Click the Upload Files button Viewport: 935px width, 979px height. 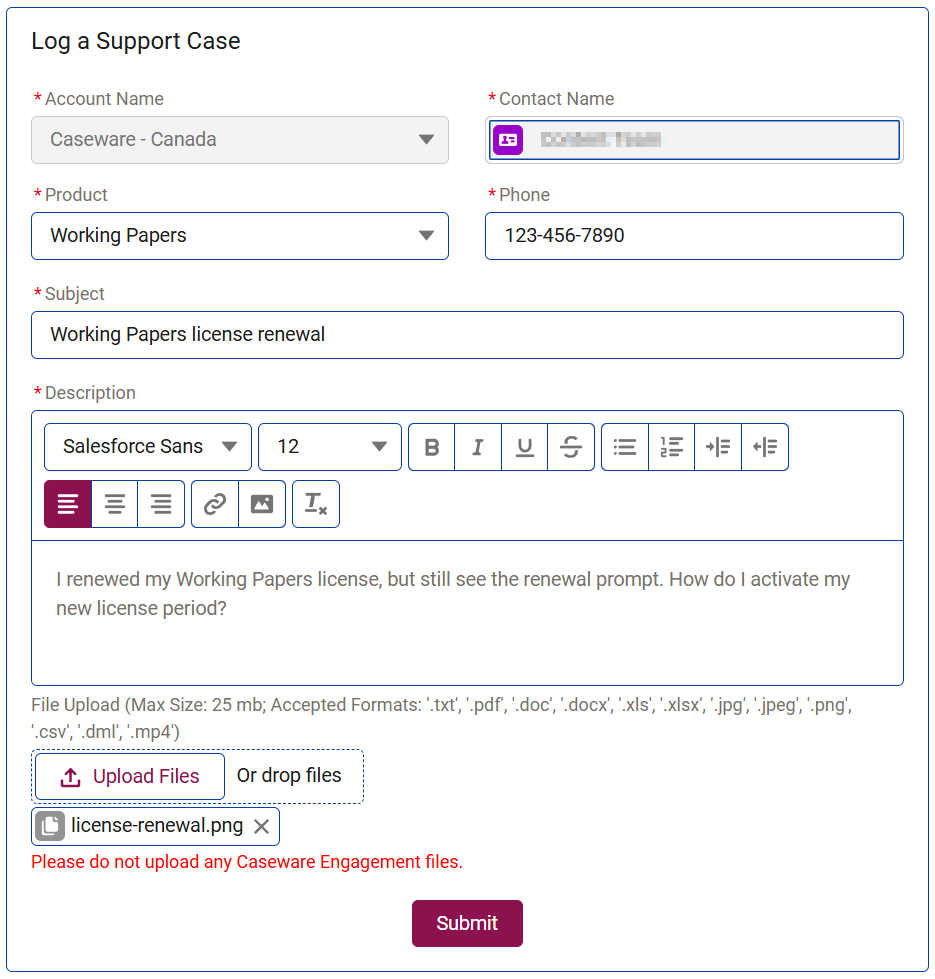[130, 776]
